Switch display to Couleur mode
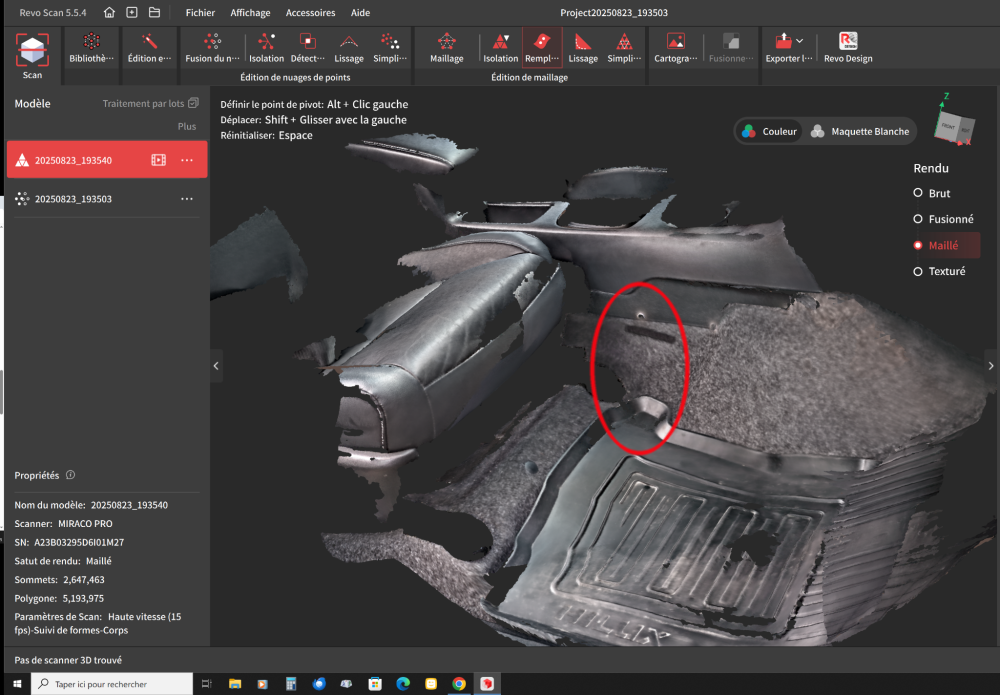Screen dimensions: 1000x695 [x=769, y=131]
